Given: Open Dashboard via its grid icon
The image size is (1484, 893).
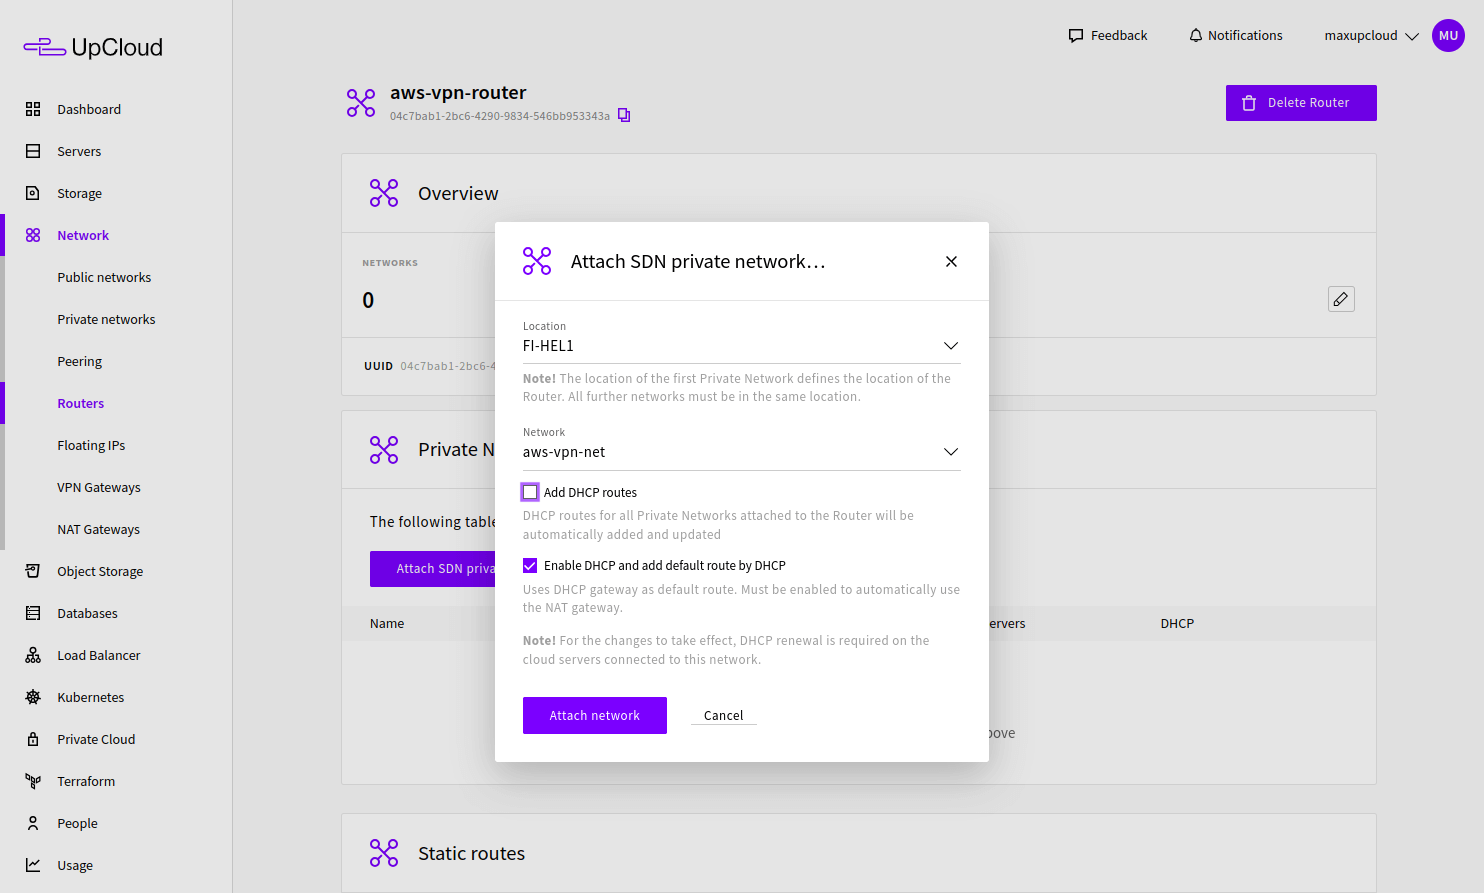Looking at the screenshot, I should (x=33, y=109).
